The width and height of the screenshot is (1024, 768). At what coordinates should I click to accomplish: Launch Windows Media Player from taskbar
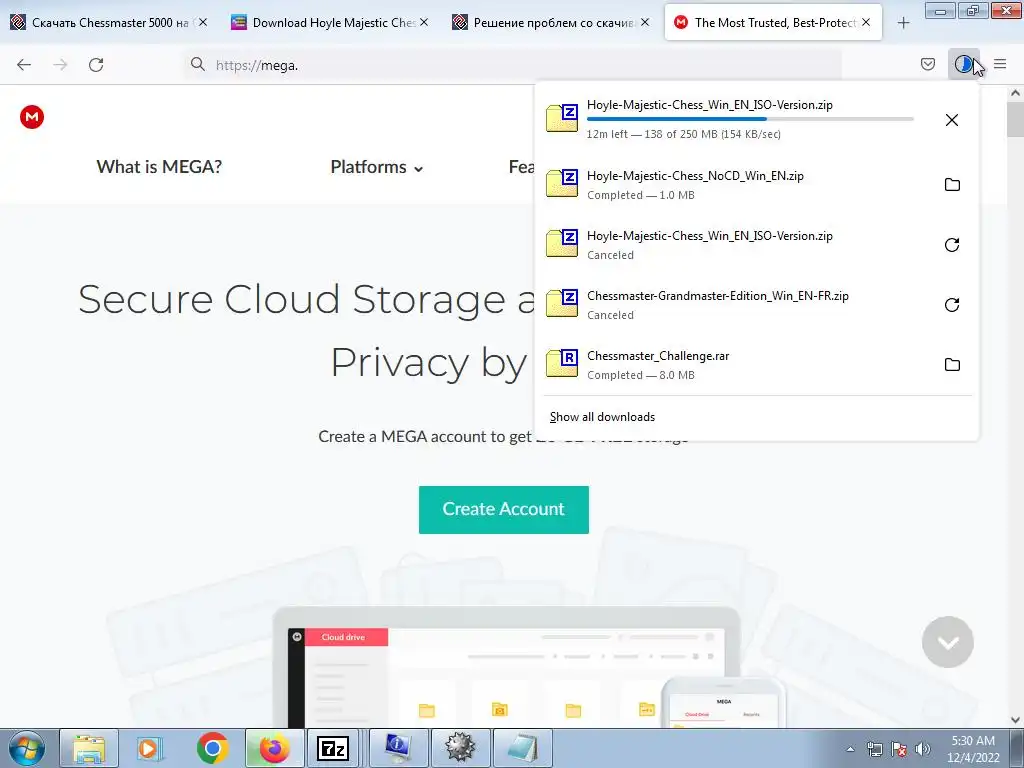coord(148,748)
